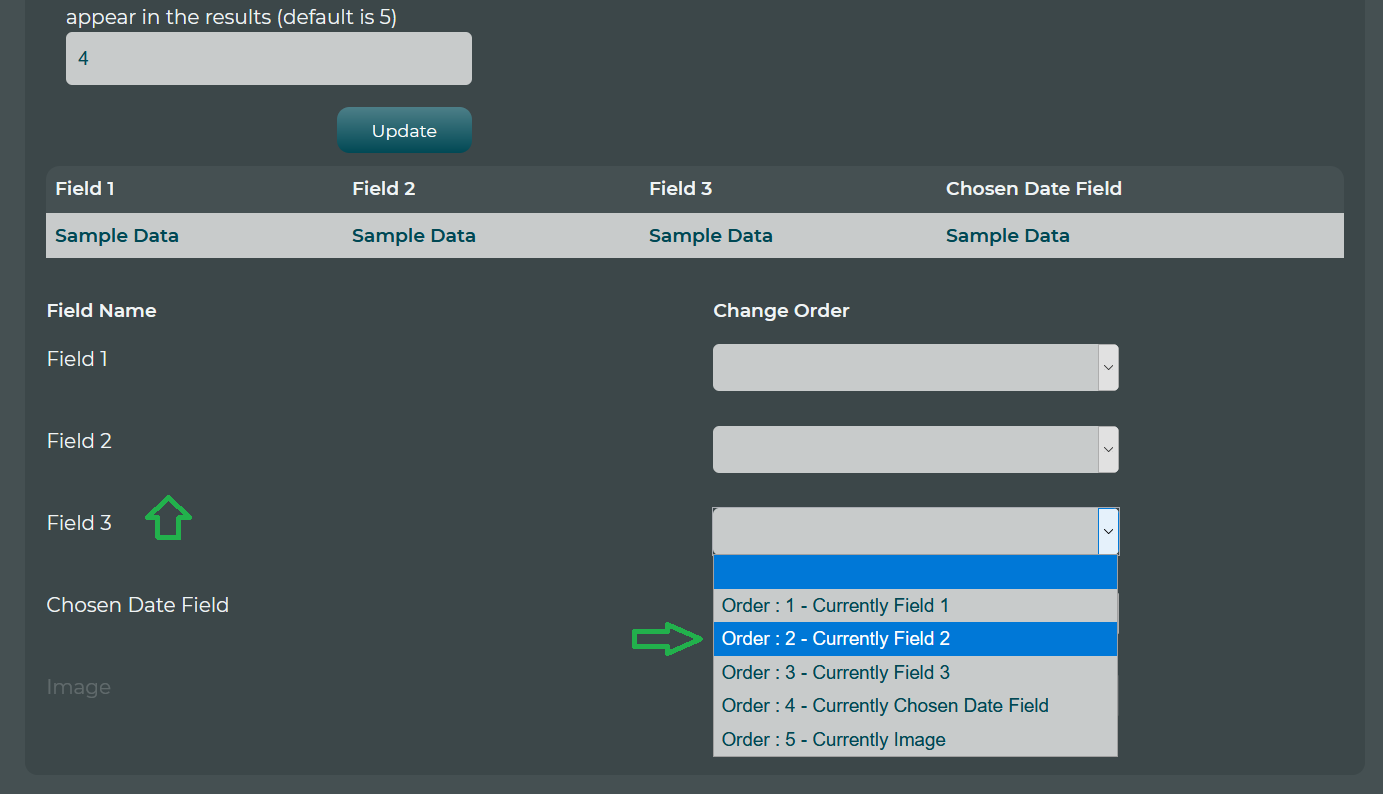Choose Order : 4 - Currently Chosen Date Field
Image resolution: width=1383 pixels, height=794 pixels.
pyautogui.click(x=915, y=706)
